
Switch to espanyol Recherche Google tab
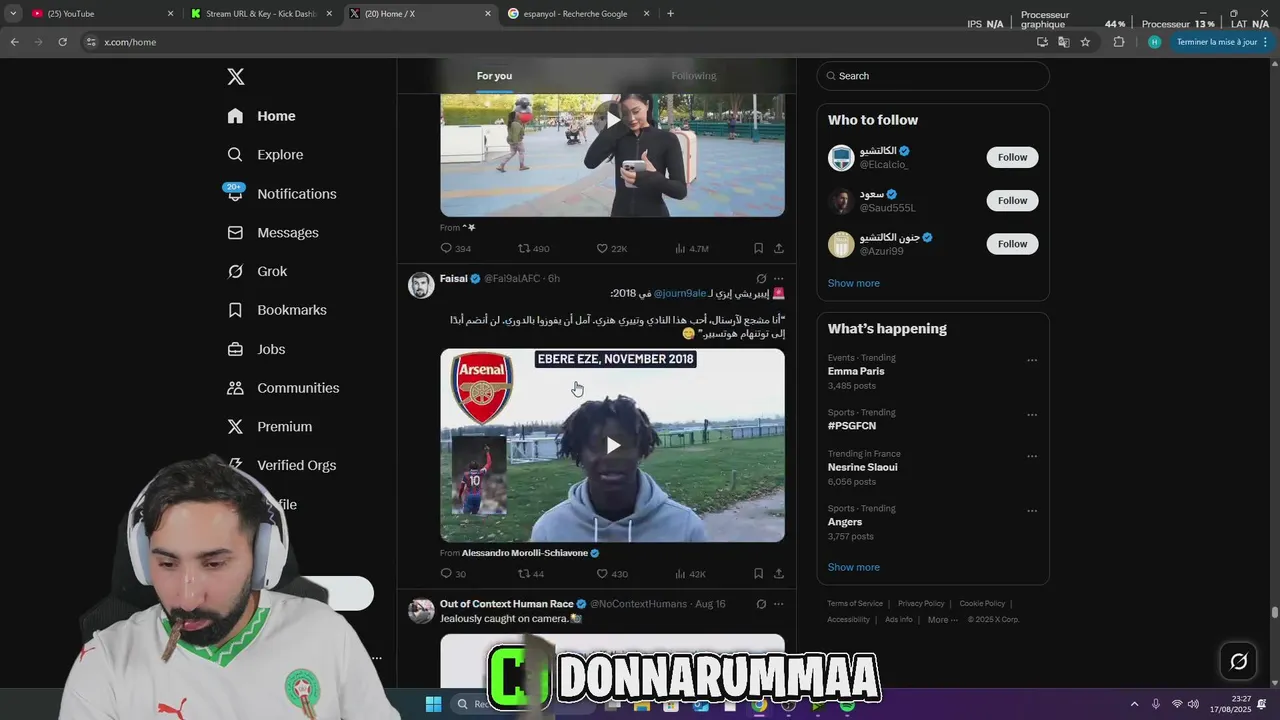(578, 14)
